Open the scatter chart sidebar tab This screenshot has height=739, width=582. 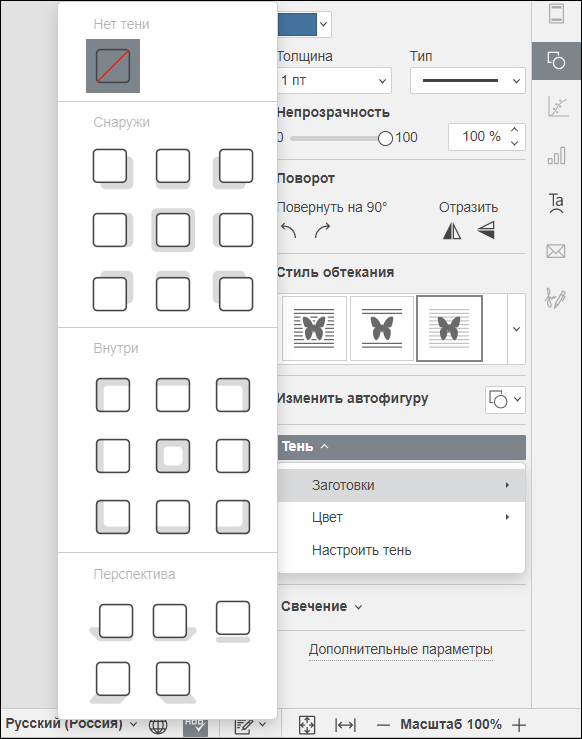pos(557,107)
